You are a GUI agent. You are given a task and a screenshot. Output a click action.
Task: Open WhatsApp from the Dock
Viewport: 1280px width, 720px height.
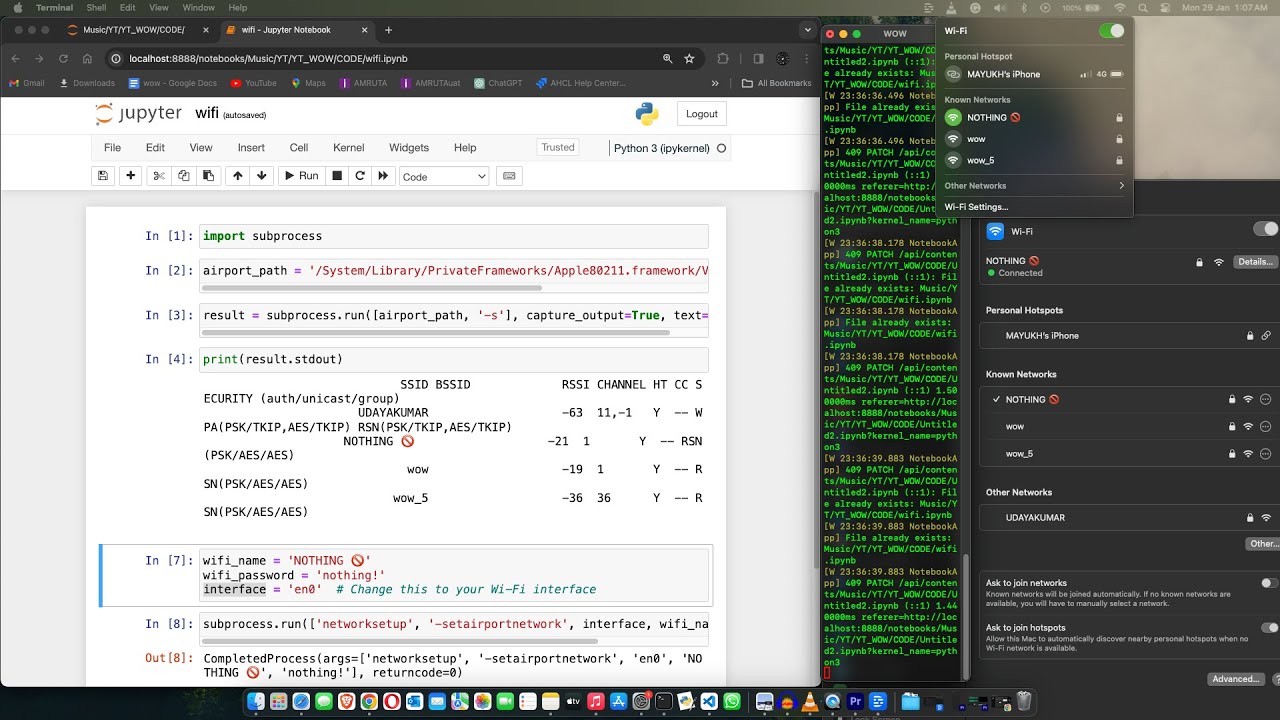pyautogui.click(x=732, y=702)
